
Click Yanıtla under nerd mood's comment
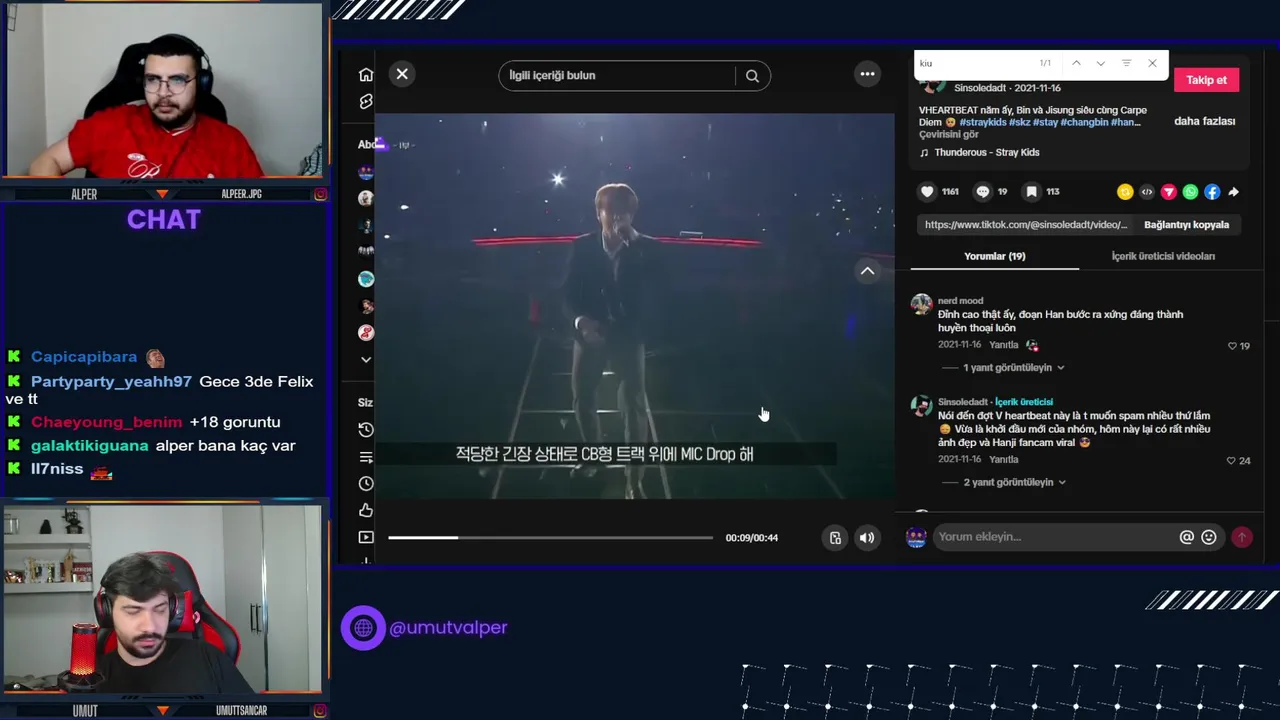pyautogui.click(x=1004, y=345)
